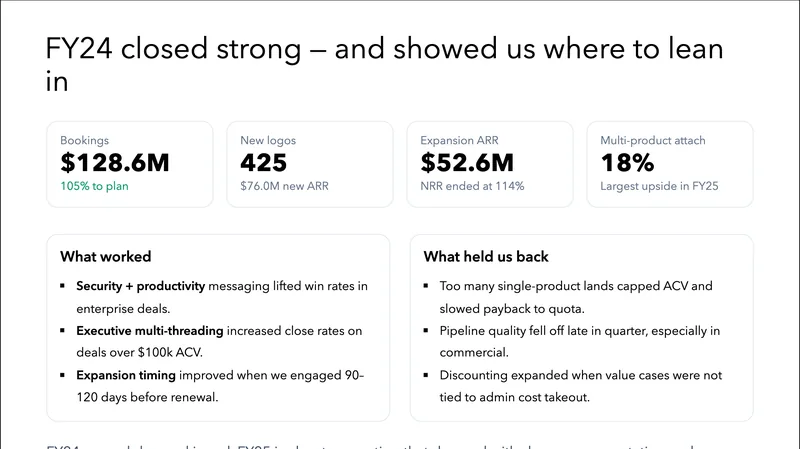Select the Security + productivity bullet text
The width and height of the screenshot is (800, 449).
click(222, 295)
